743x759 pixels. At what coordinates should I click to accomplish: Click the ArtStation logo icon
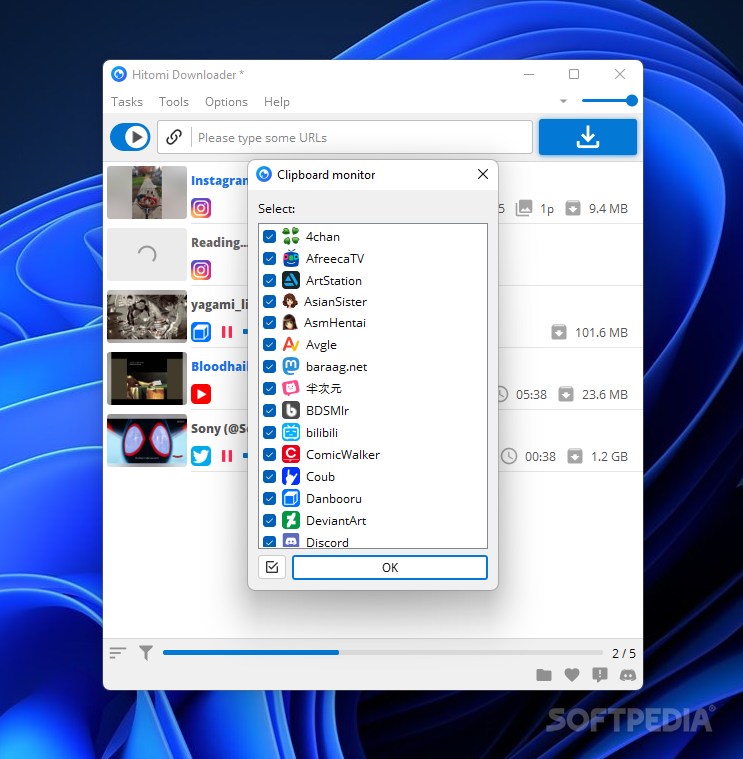(290, 280)
